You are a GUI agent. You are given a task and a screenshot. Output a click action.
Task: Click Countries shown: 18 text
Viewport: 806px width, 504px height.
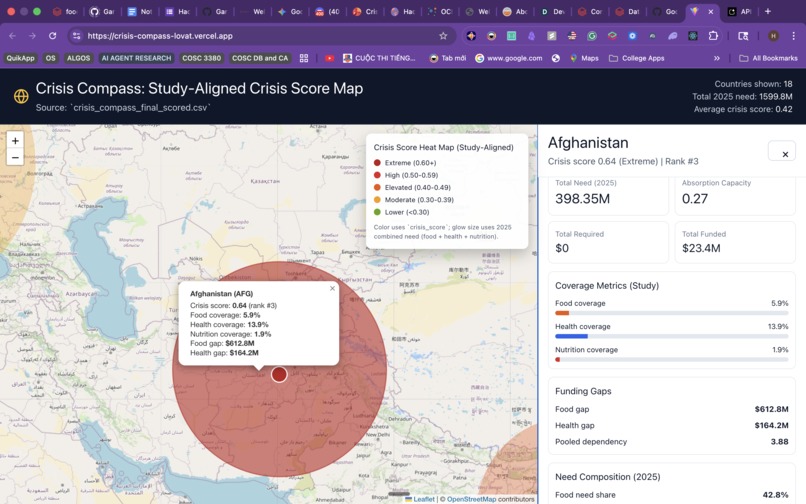(753, 84)
